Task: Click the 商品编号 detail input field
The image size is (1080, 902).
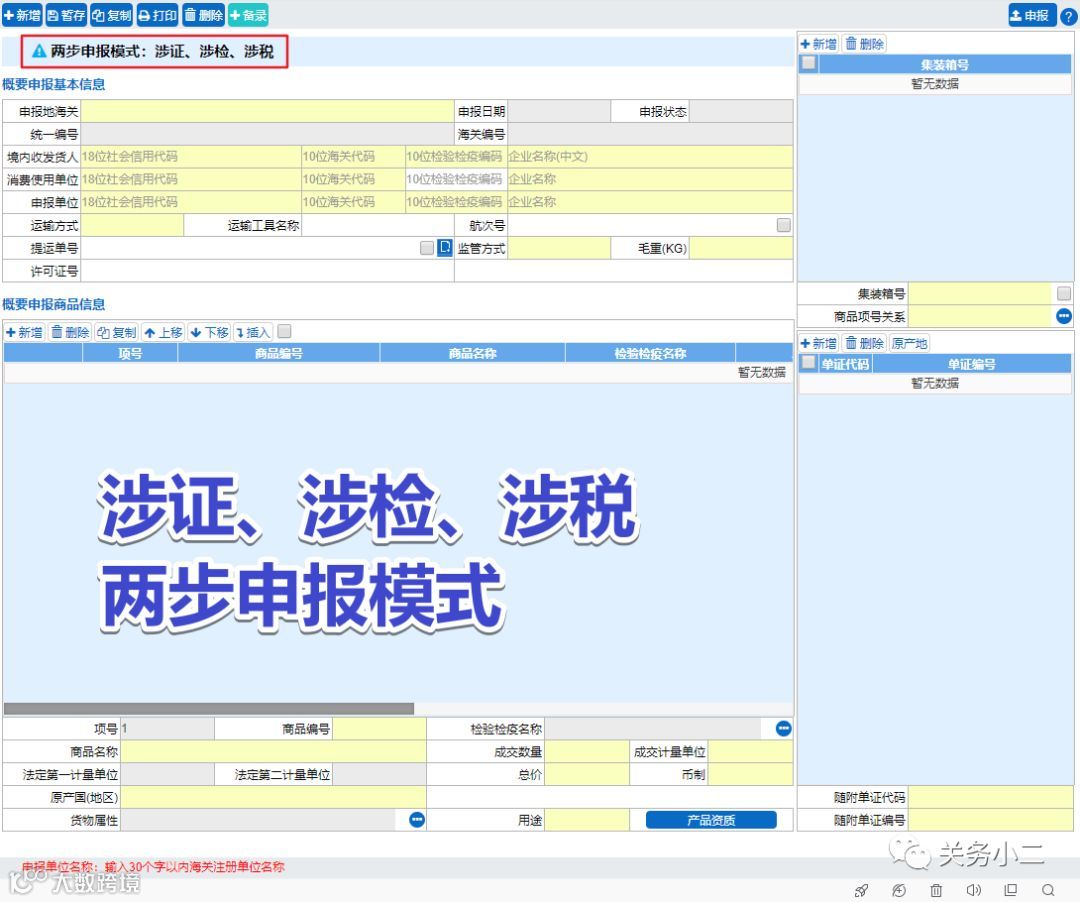Action: point(379,729)
